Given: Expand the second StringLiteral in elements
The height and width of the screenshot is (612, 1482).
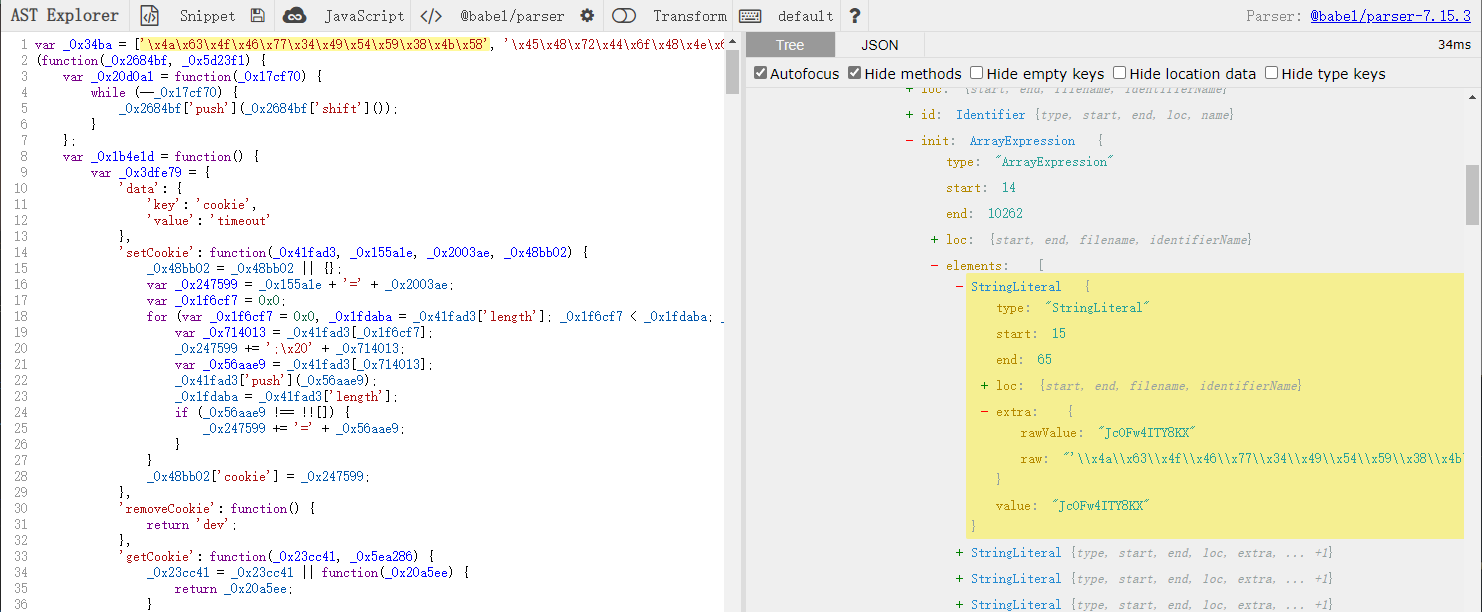Looking at the screenshot, I should click(960, 552).
